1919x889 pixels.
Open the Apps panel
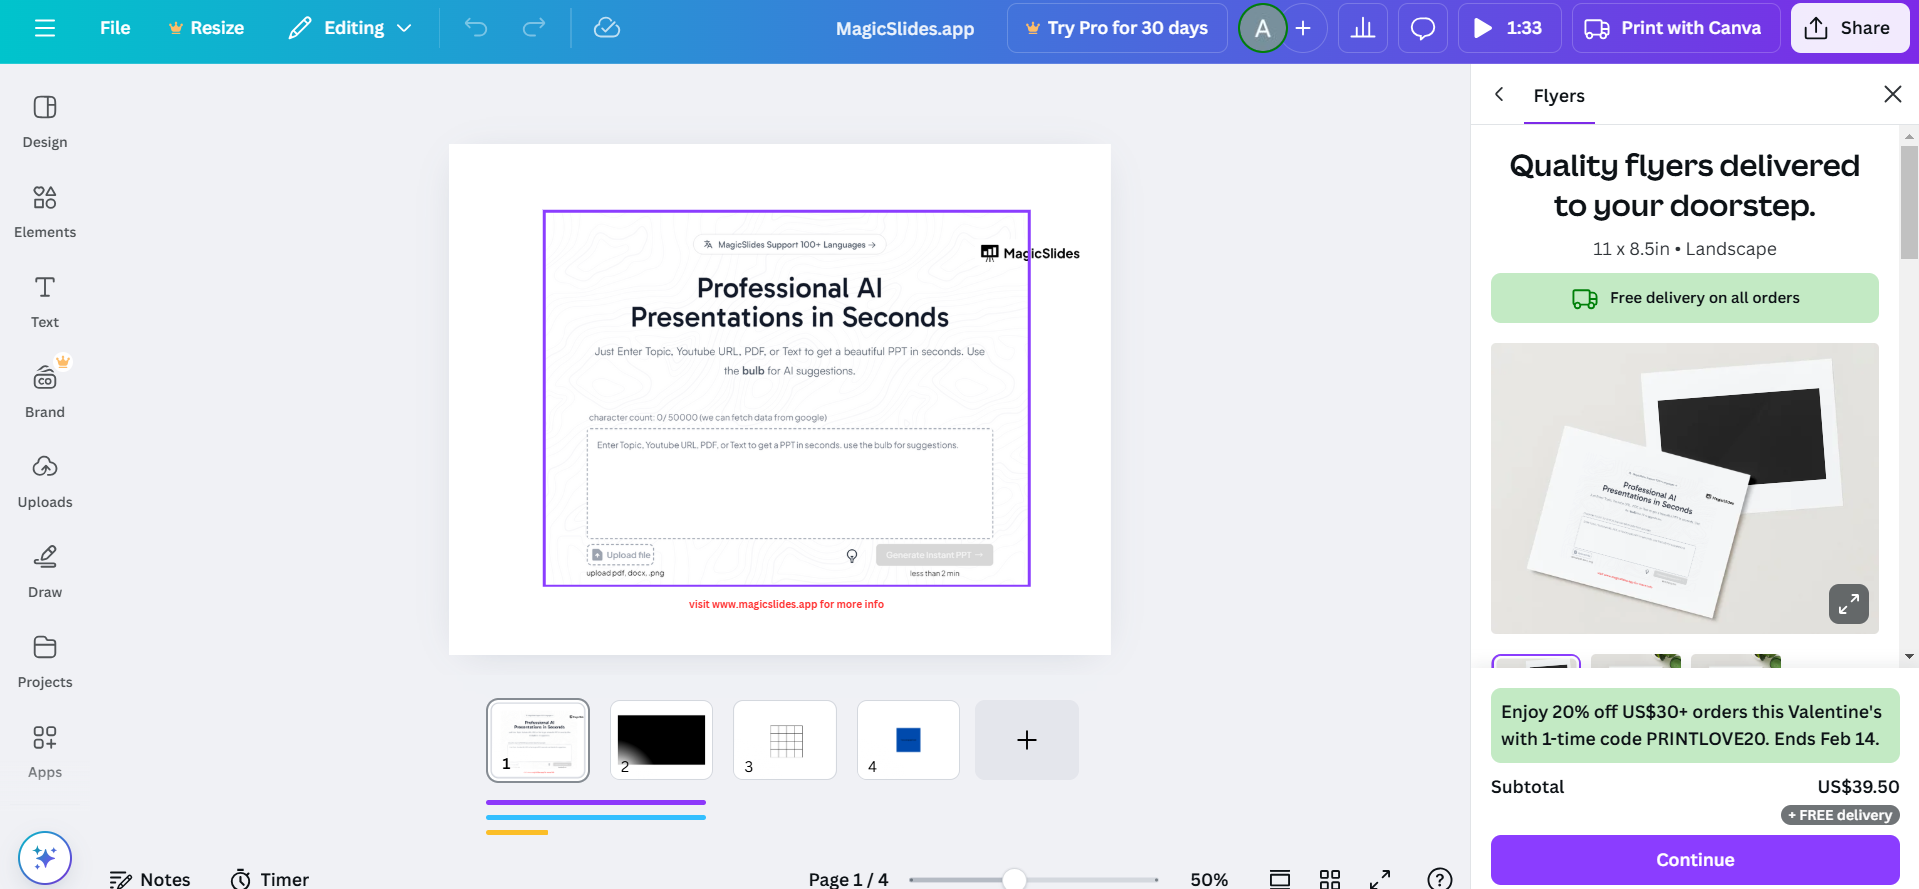45,752
